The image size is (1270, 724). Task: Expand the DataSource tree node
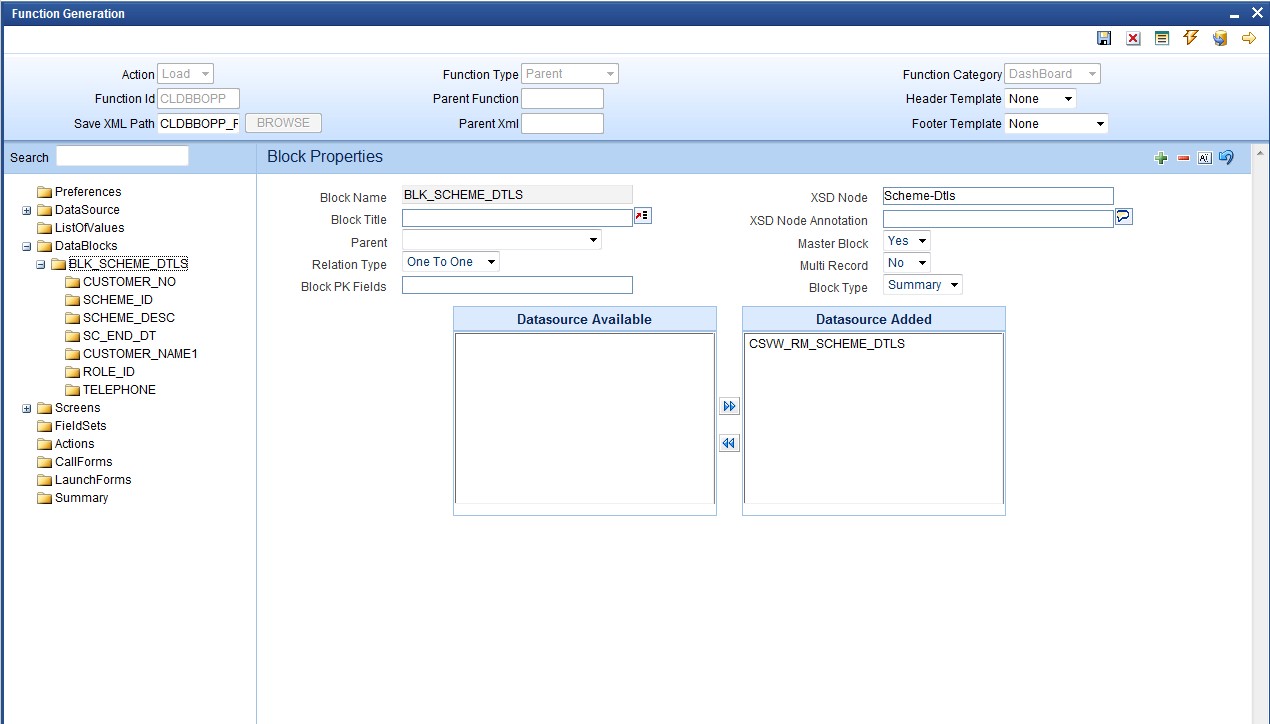tap(27, 210)
